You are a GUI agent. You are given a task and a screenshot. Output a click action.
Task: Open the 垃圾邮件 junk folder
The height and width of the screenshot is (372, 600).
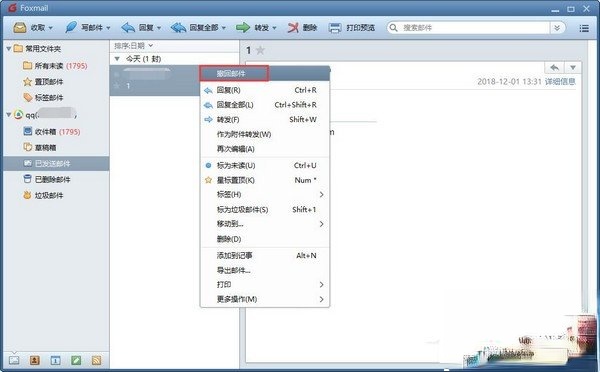point(43,195)
